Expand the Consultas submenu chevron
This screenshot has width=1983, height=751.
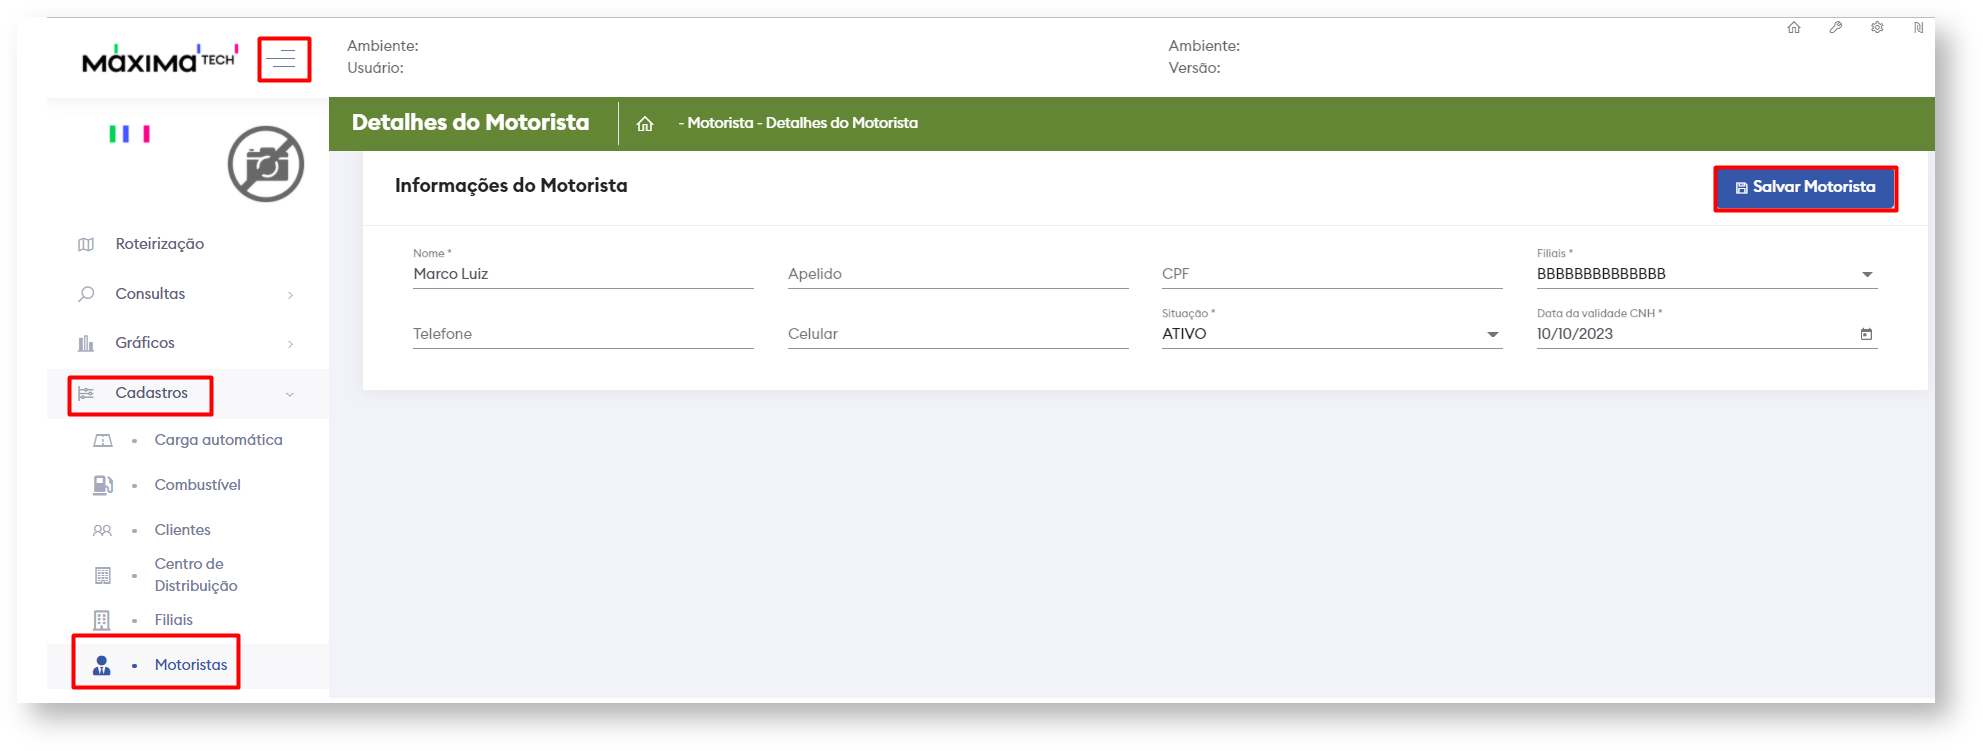[x=290, y=295]
